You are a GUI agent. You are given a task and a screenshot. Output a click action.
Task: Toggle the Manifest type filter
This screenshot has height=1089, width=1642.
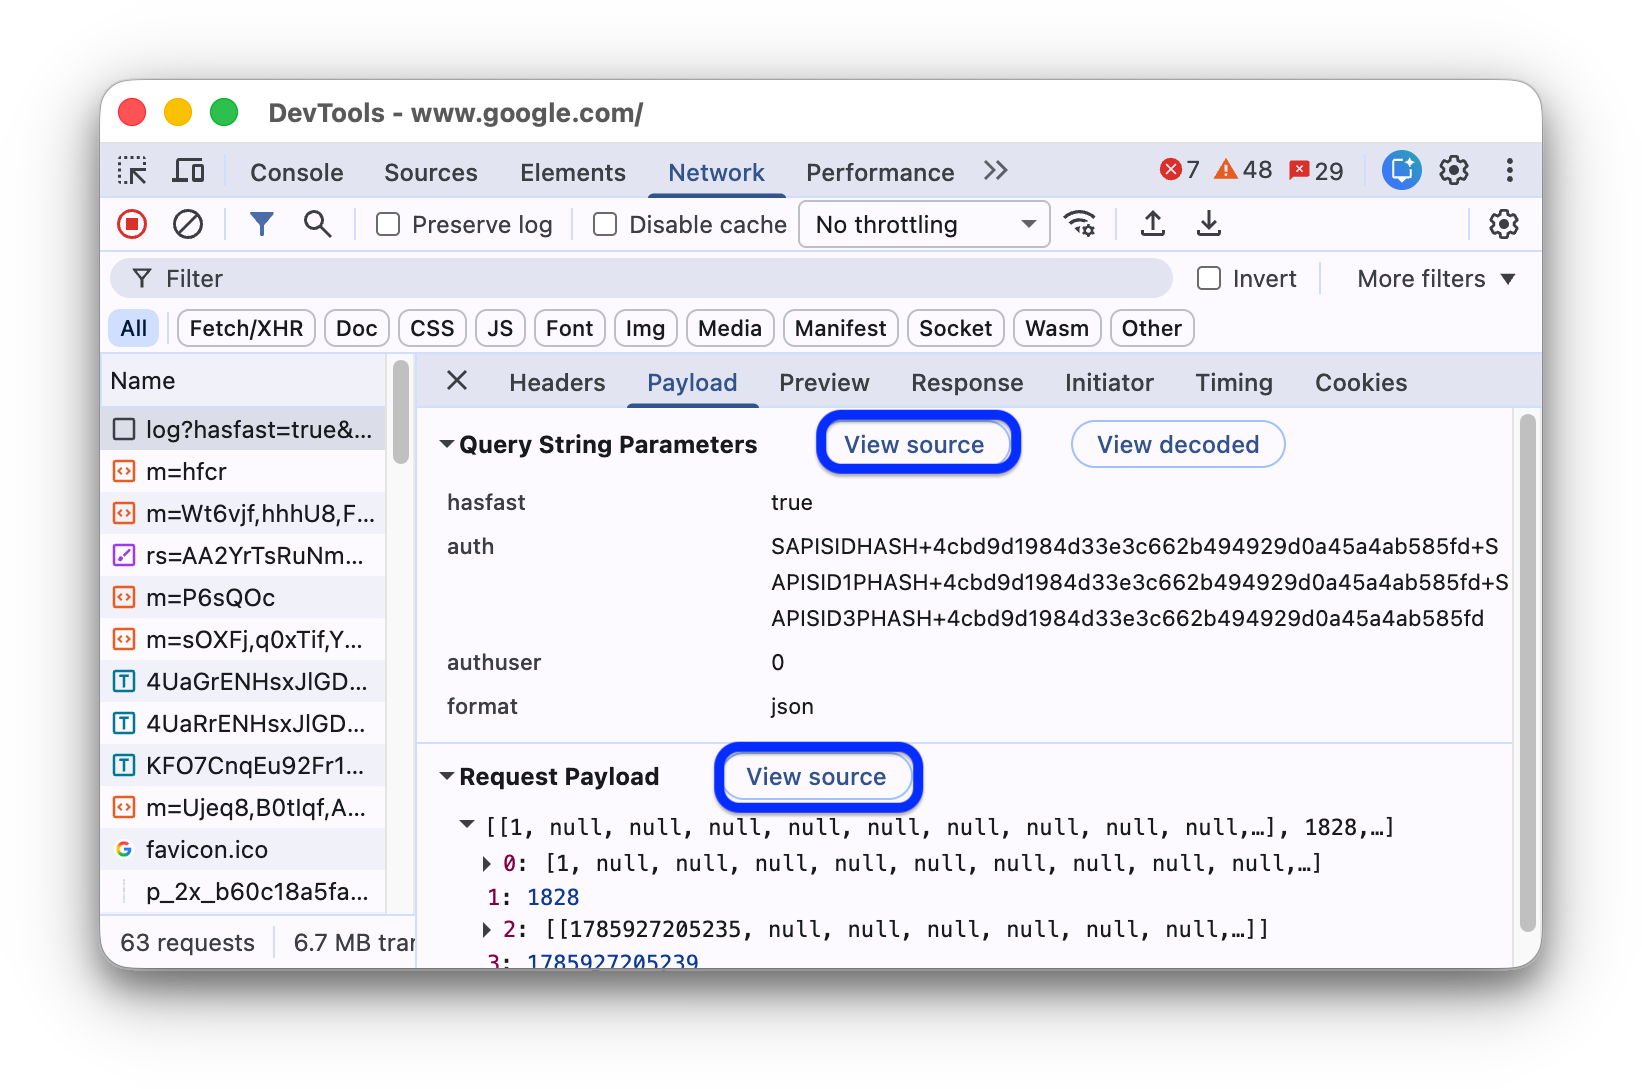tap(841, 328)
